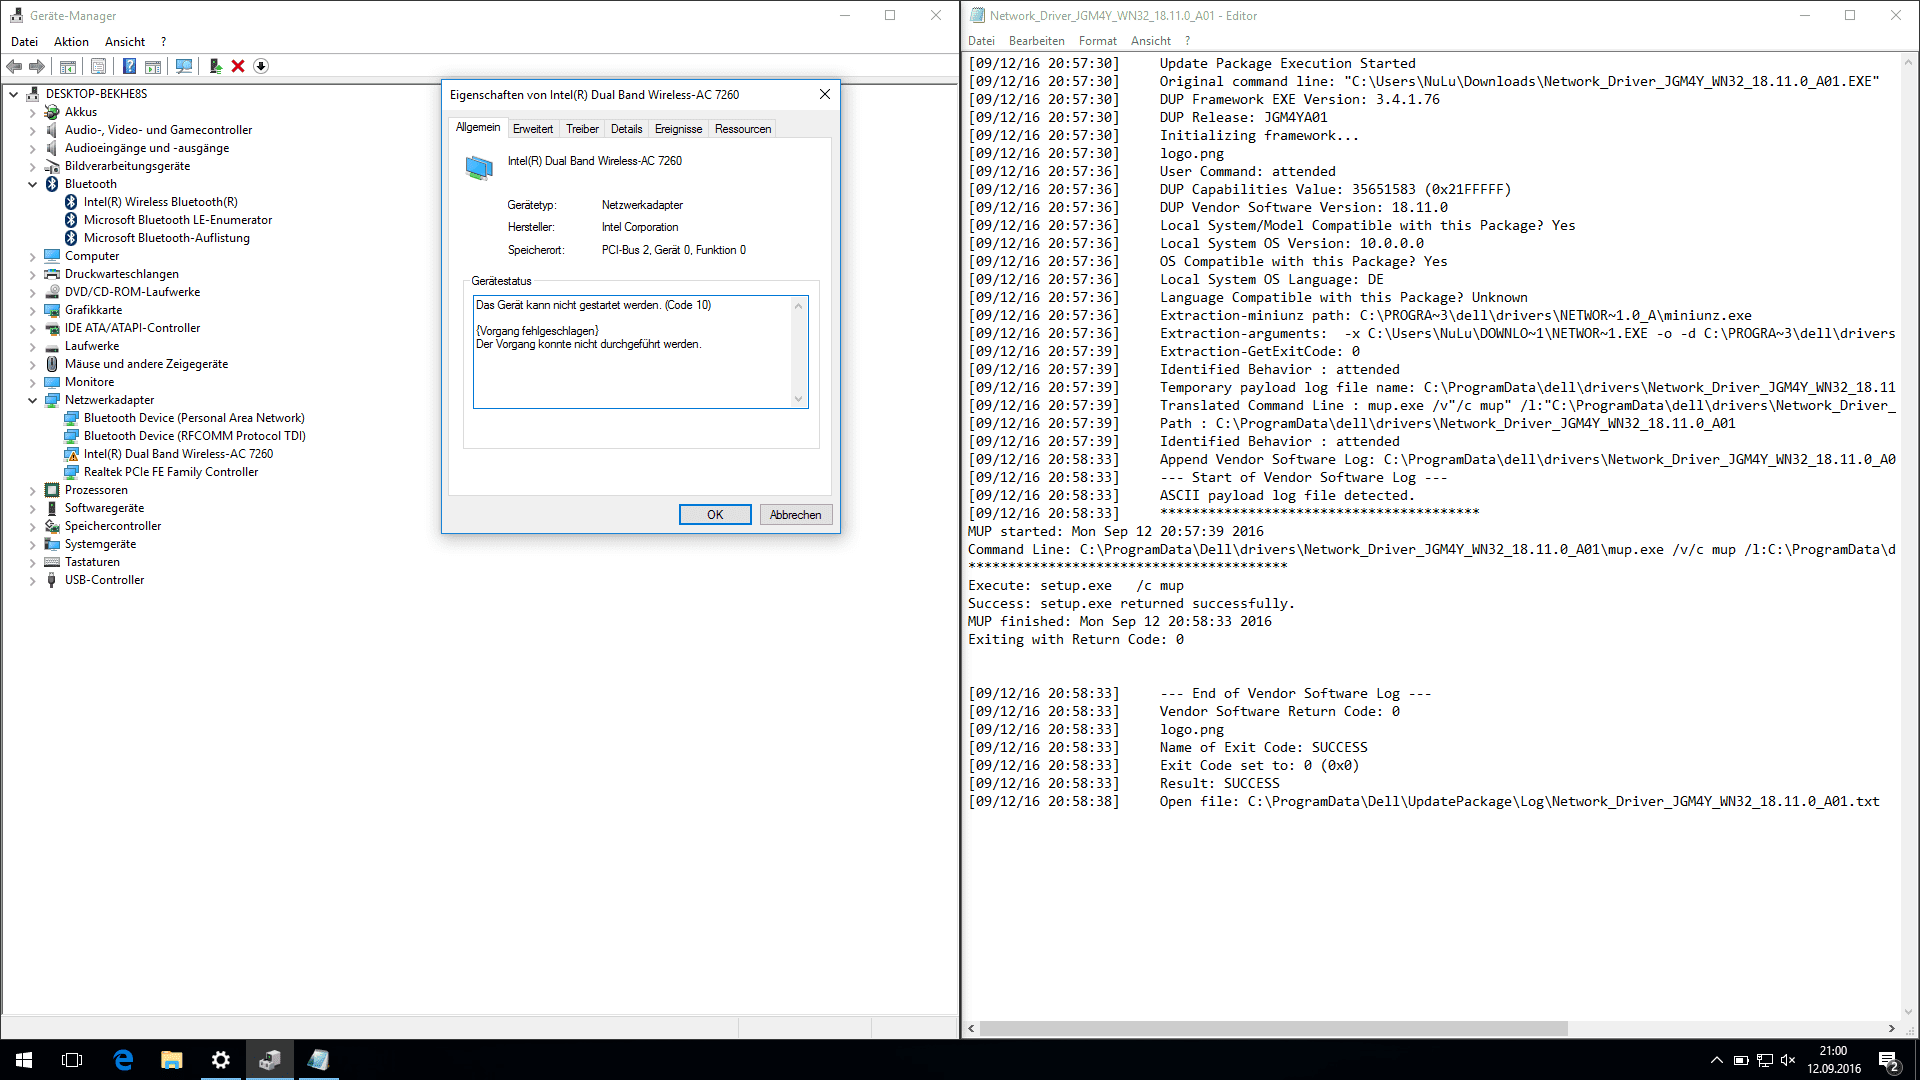Switch to the Details tab
Screen dimensions: 1920x1080
click(627, 129)
